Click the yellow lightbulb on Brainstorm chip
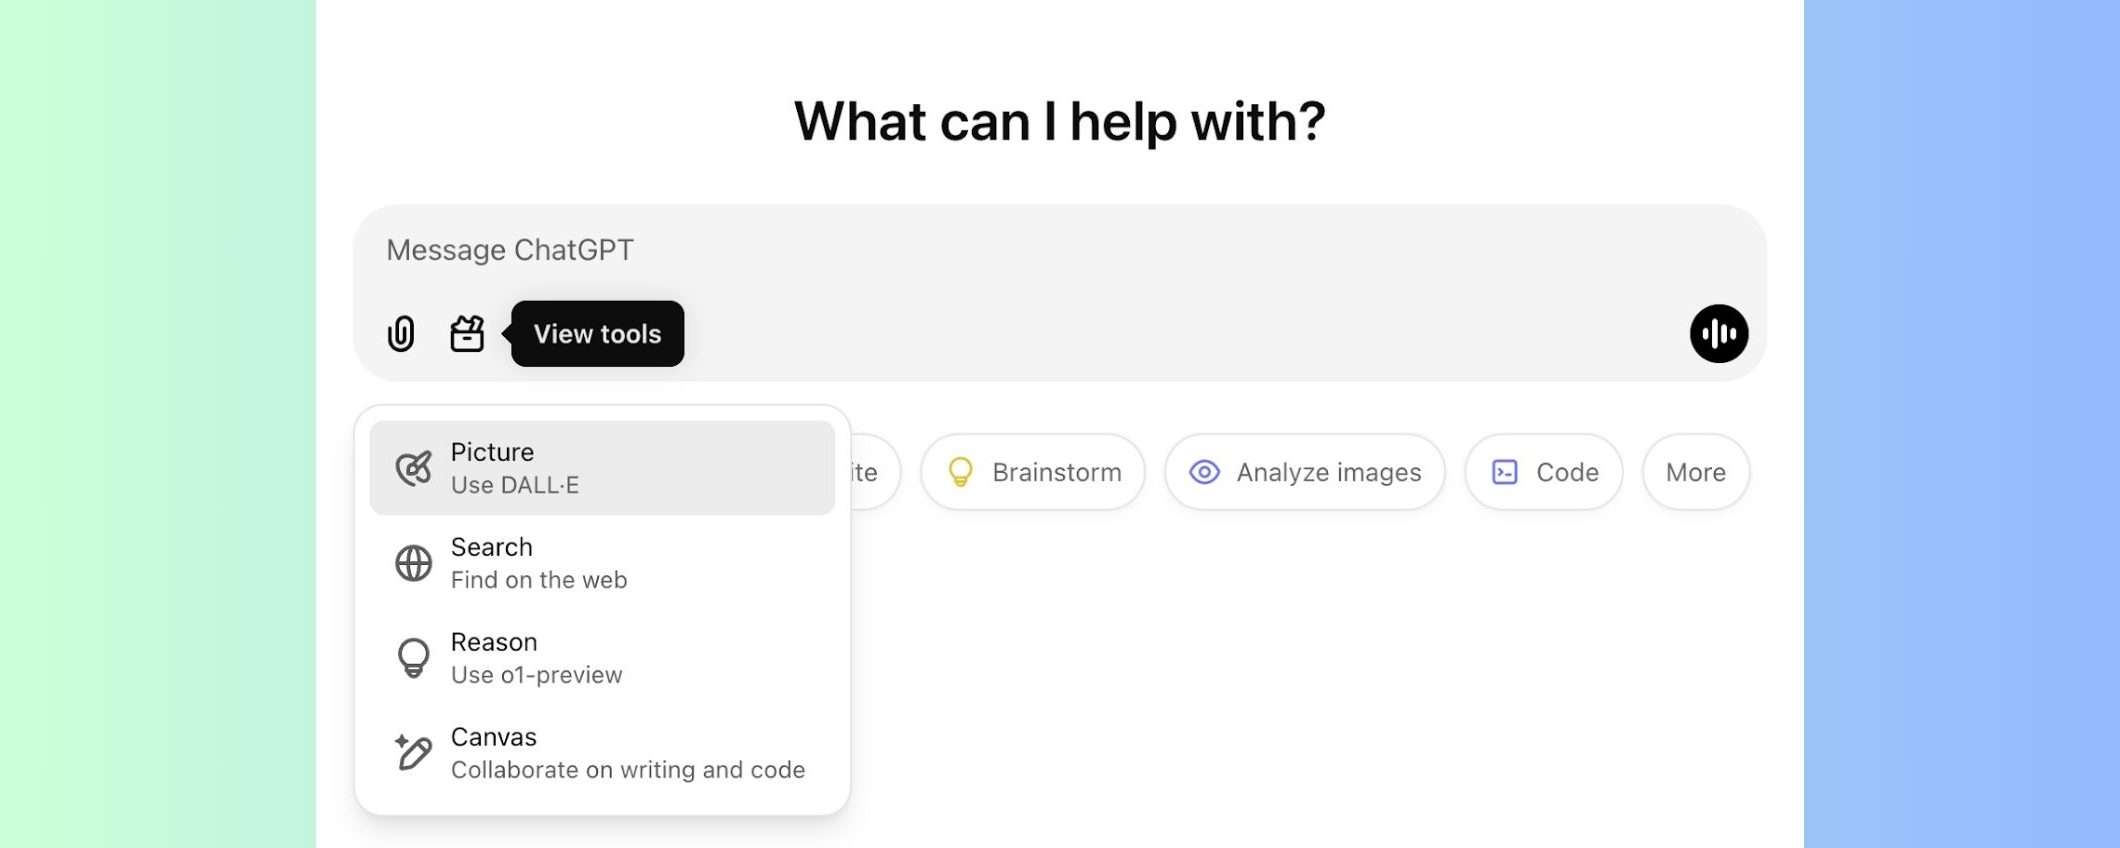 [x=960, y=472]
